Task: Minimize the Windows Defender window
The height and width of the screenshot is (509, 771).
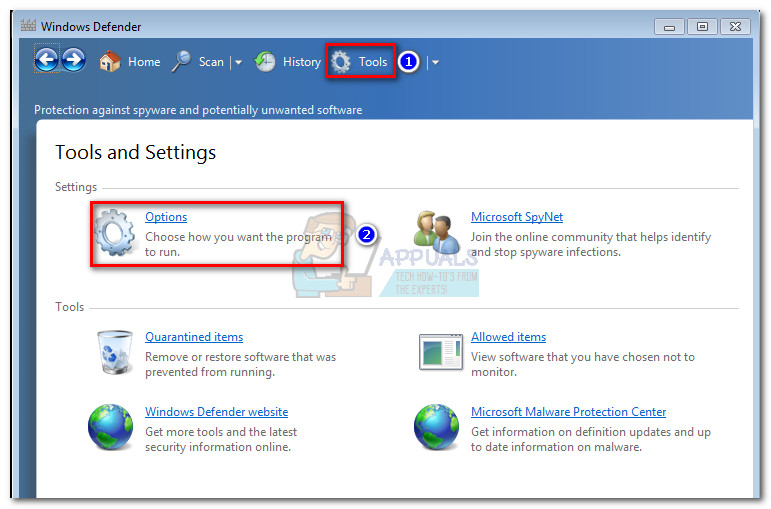Action: [669, 27]
